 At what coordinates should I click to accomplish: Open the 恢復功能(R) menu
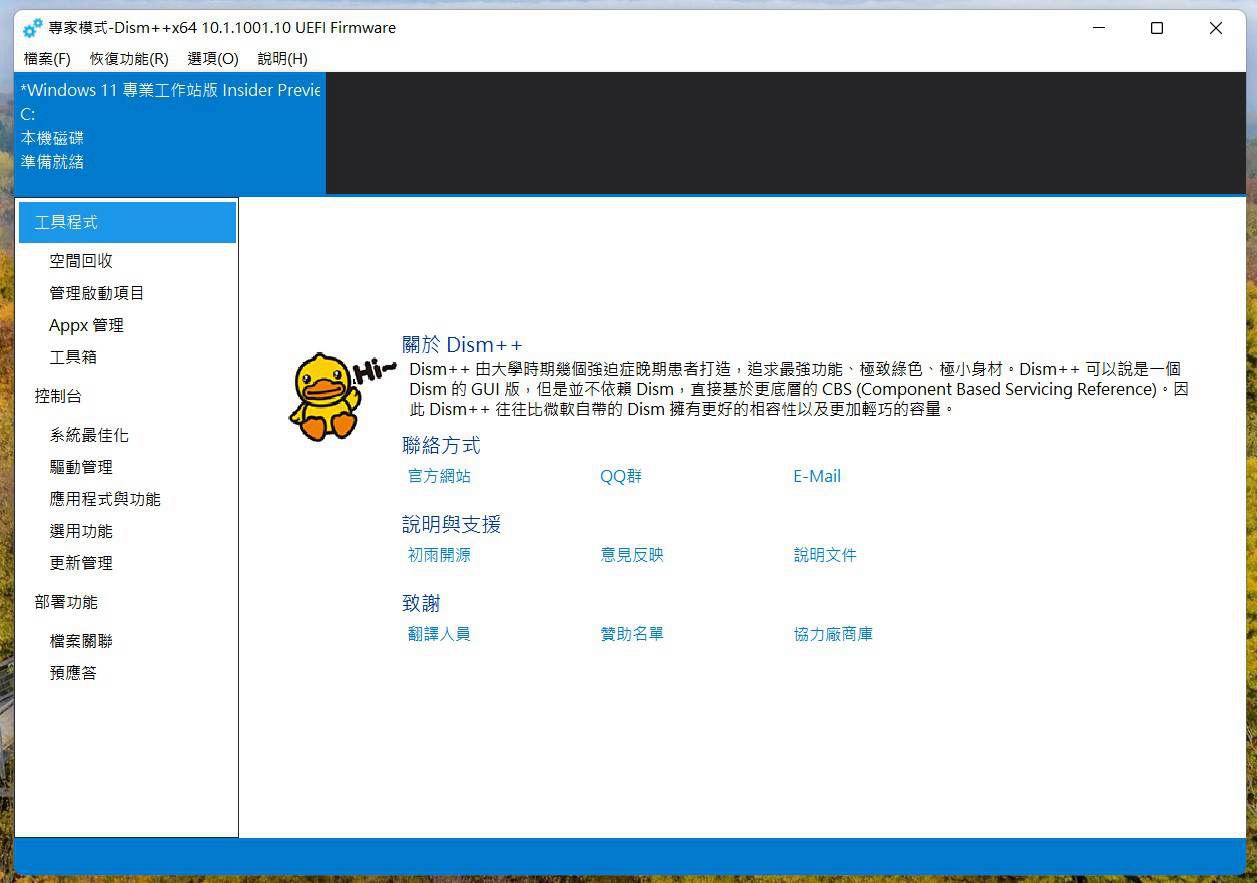tap(129, 58)
